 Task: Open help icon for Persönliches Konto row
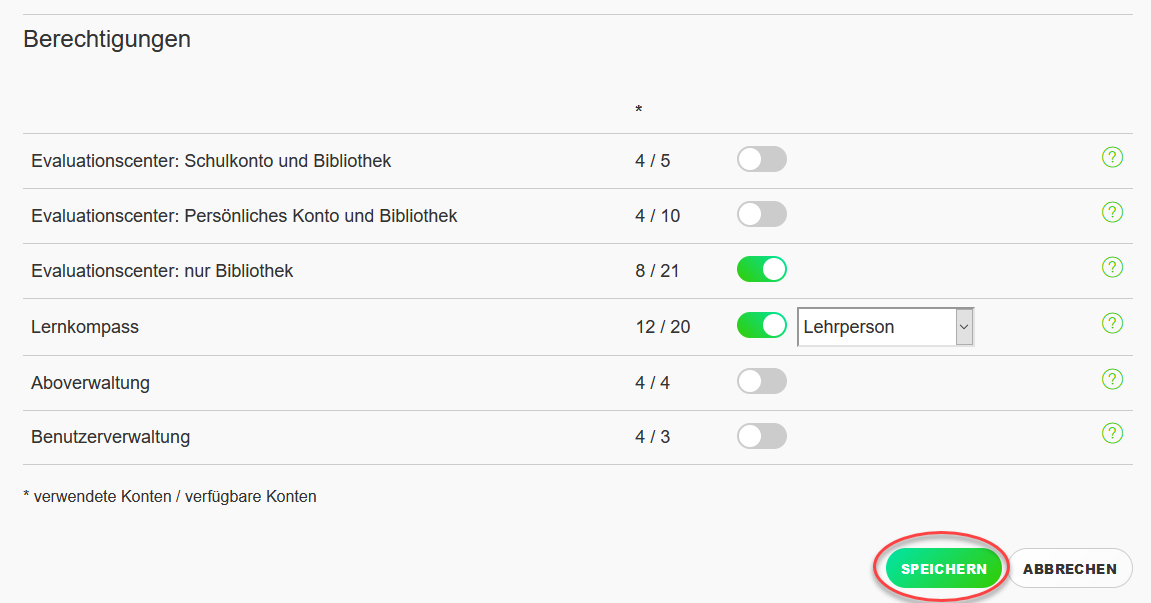click(x=1112, y=212)
